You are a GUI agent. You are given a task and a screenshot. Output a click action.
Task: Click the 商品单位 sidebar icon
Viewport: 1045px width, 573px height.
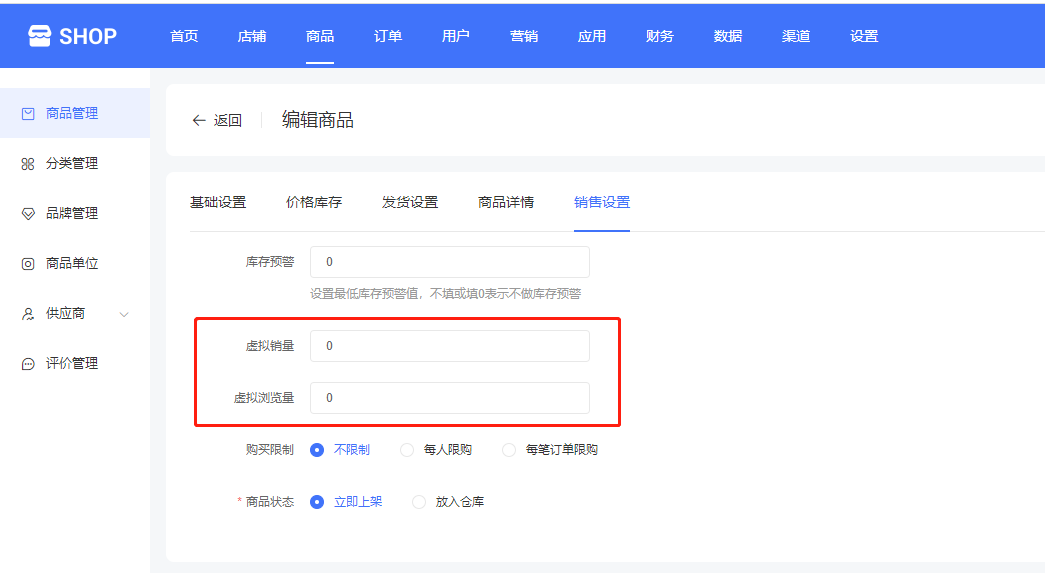28,264
